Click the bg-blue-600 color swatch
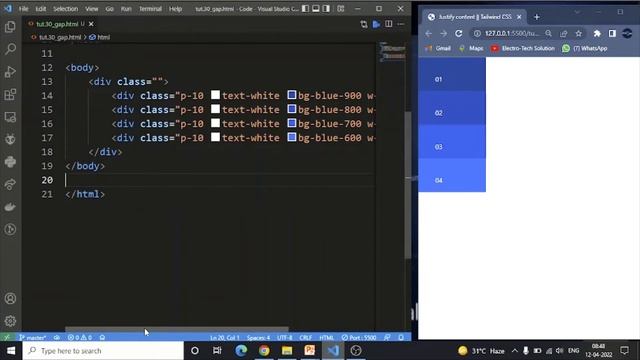This screenshot has height=360, width=640. tap(291, 137)
